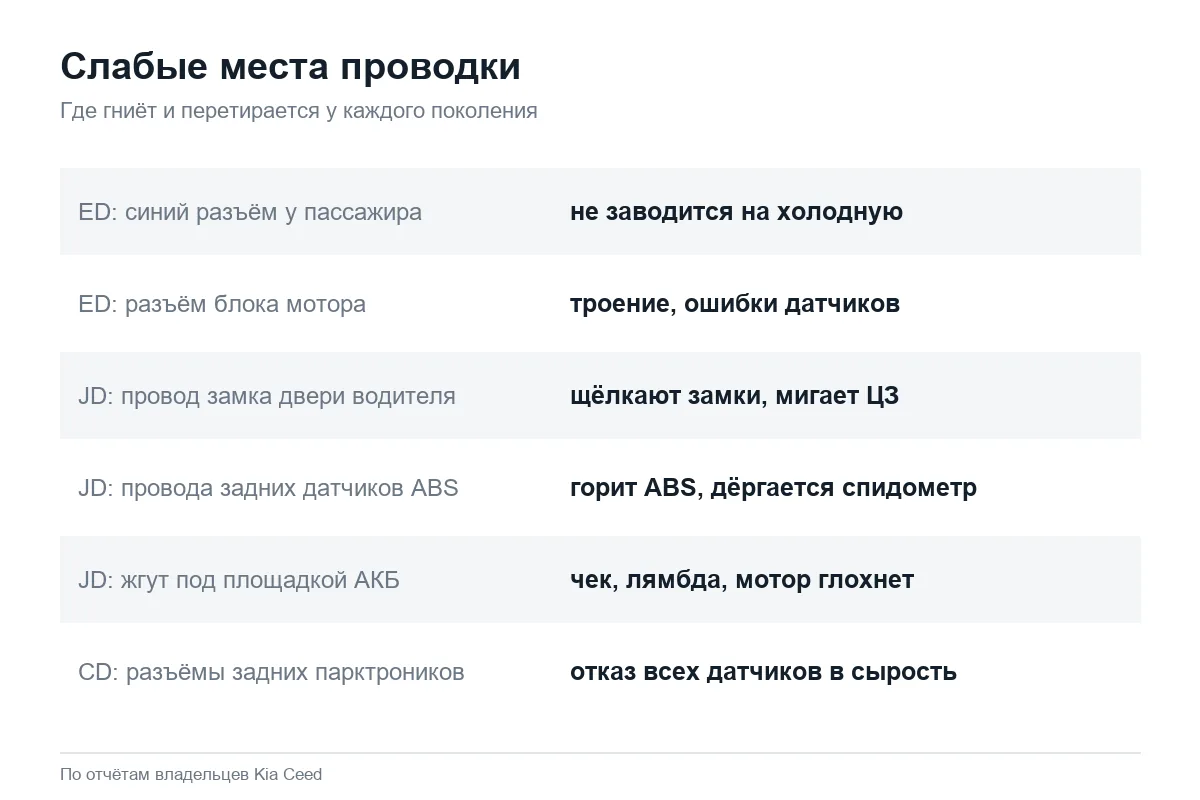Screen dimensions: 1200x800
Task: Select 'троение, ошибки датчиков' text
Action: click(x=735, y=304)
